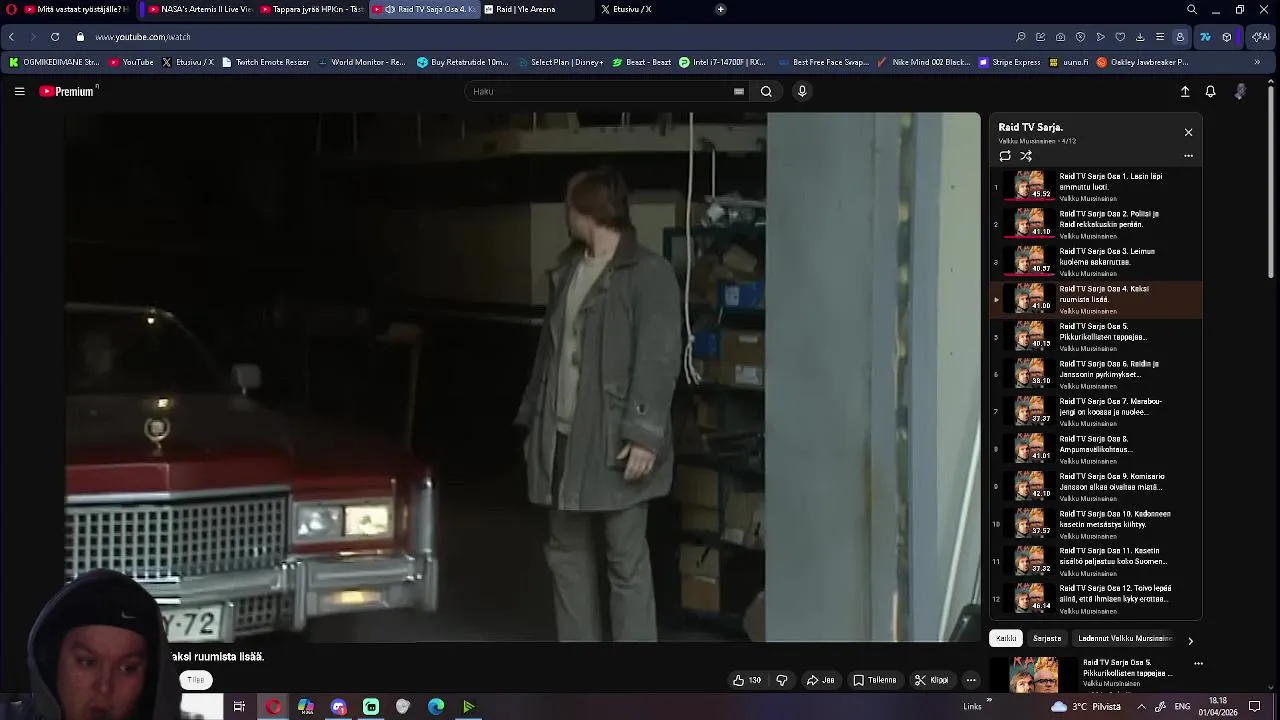This screenshot has height=720, width=1280.
Task: Open weather widget 3°C Pilvistä
Action: (x=1086, y=706)
